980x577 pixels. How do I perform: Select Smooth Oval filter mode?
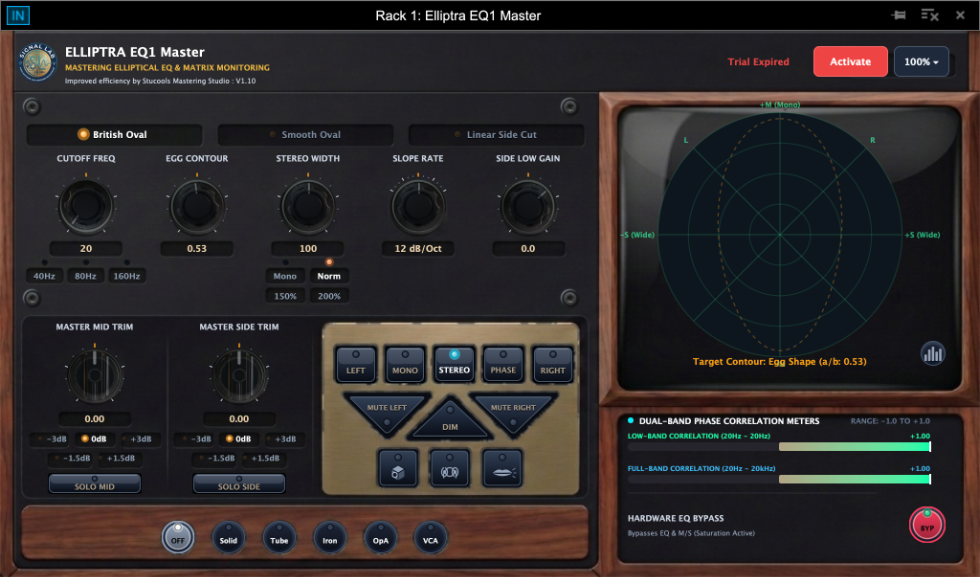coord(306,134)
